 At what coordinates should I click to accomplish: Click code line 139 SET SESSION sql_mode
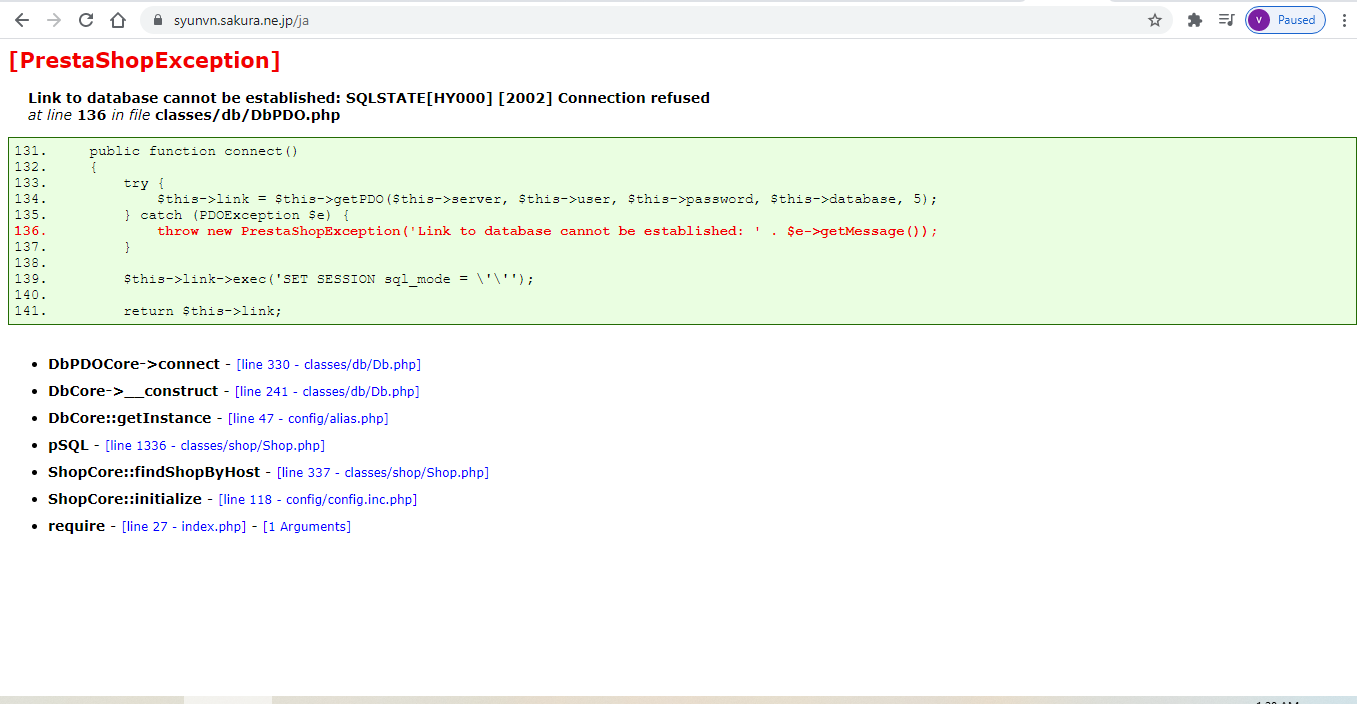329,279
